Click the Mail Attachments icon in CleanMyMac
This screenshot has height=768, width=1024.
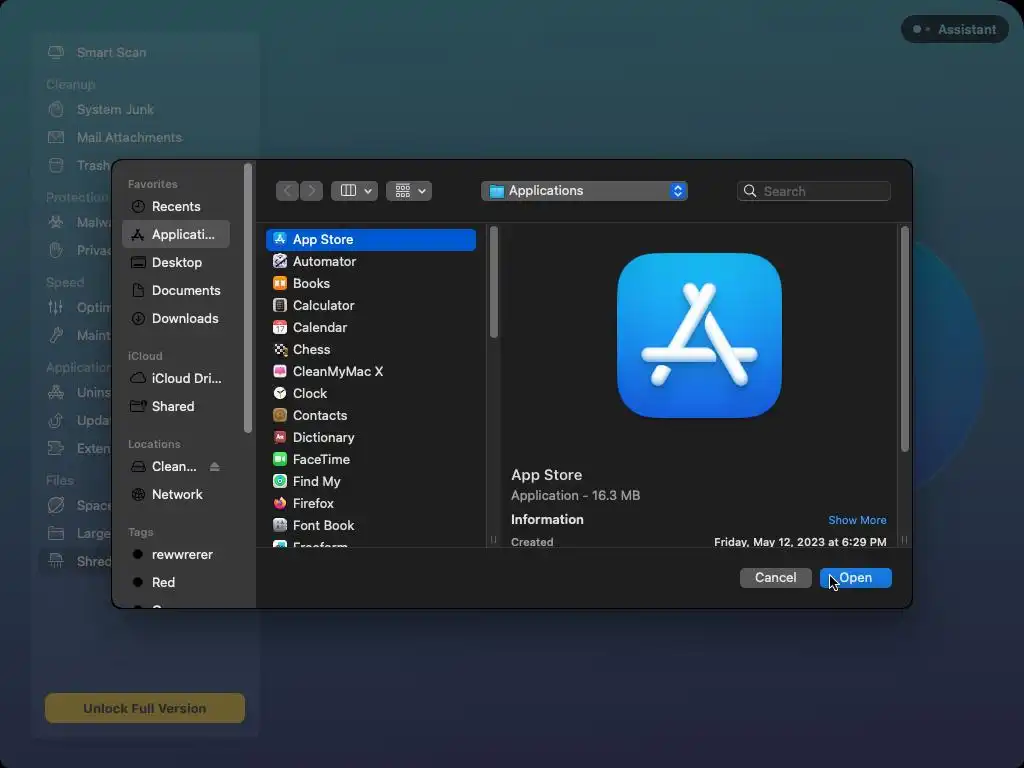[56, 137]
